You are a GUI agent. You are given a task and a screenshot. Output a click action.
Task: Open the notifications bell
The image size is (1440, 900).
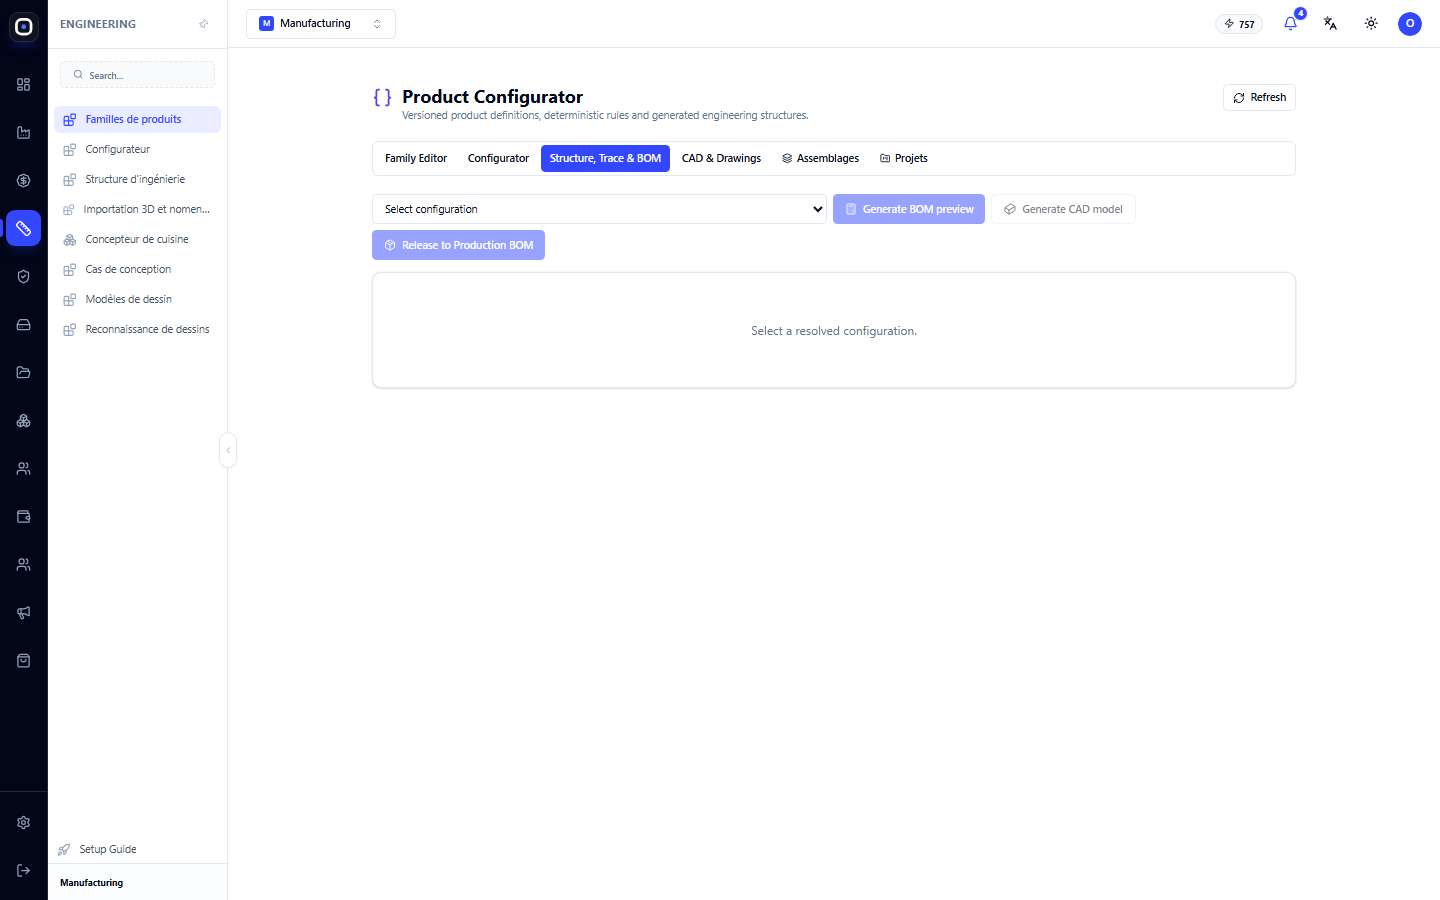pyautogui.click(x=1291, y=23)
